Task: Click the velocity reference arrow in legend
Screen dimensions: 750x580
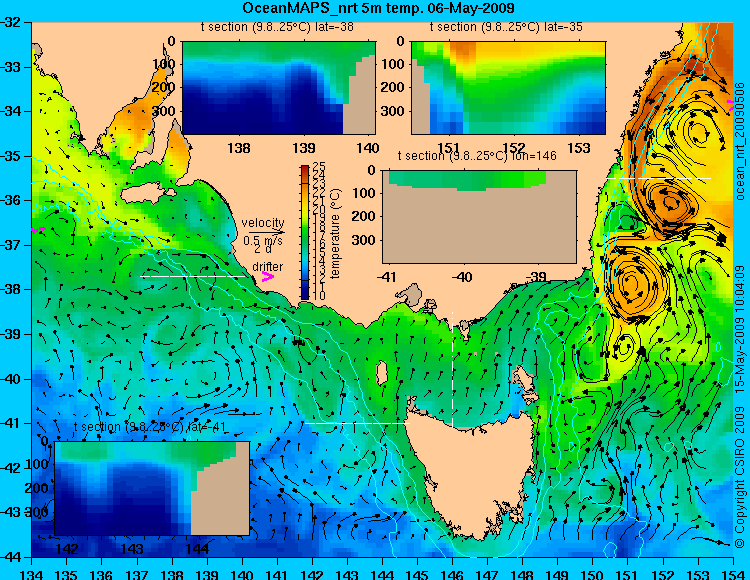Action: (265, 232)
